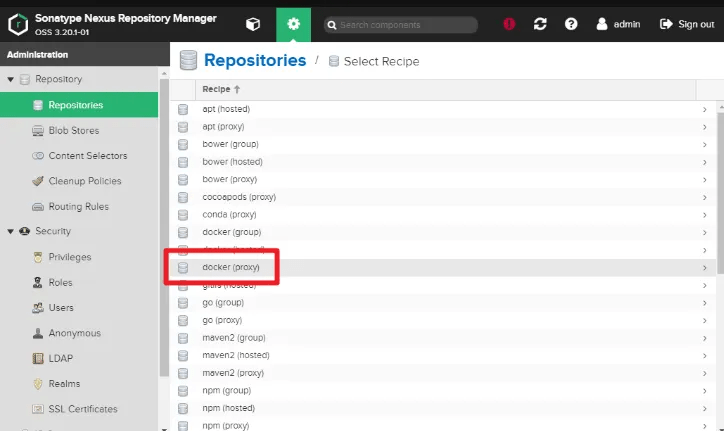Viewport: 724px width, 431px height.
Task: Open the Roles item under Security
Action: tap(60, 282)
